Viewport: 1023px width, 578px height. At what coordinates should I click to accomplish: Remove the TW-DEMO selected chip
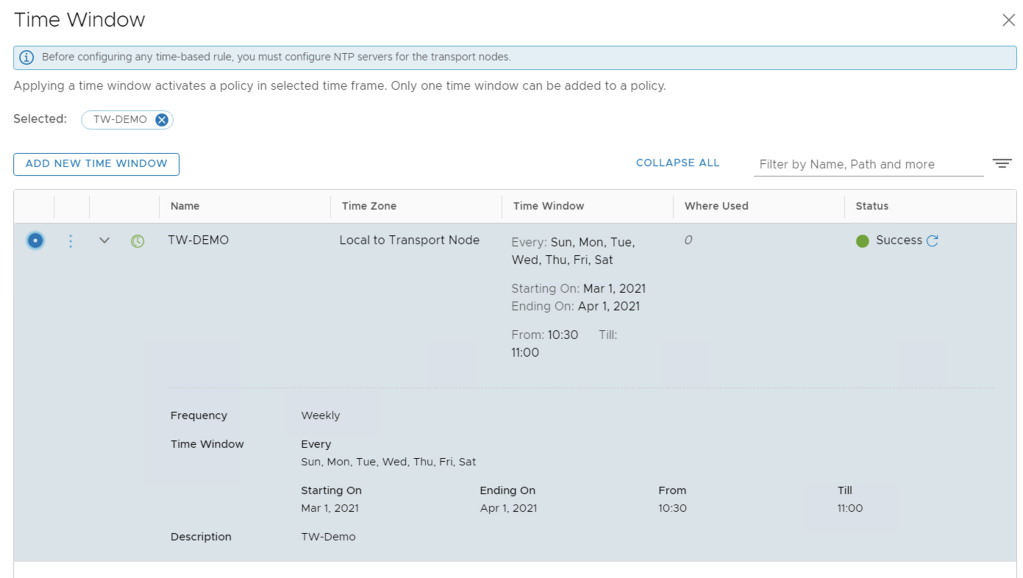161,120
